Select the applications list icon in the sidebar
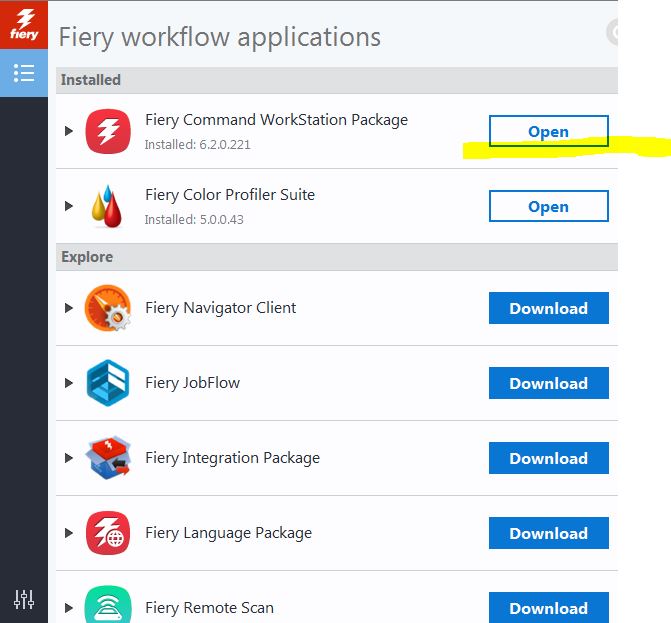The width and height of the screenshot is (671, 623). [24, 73]
